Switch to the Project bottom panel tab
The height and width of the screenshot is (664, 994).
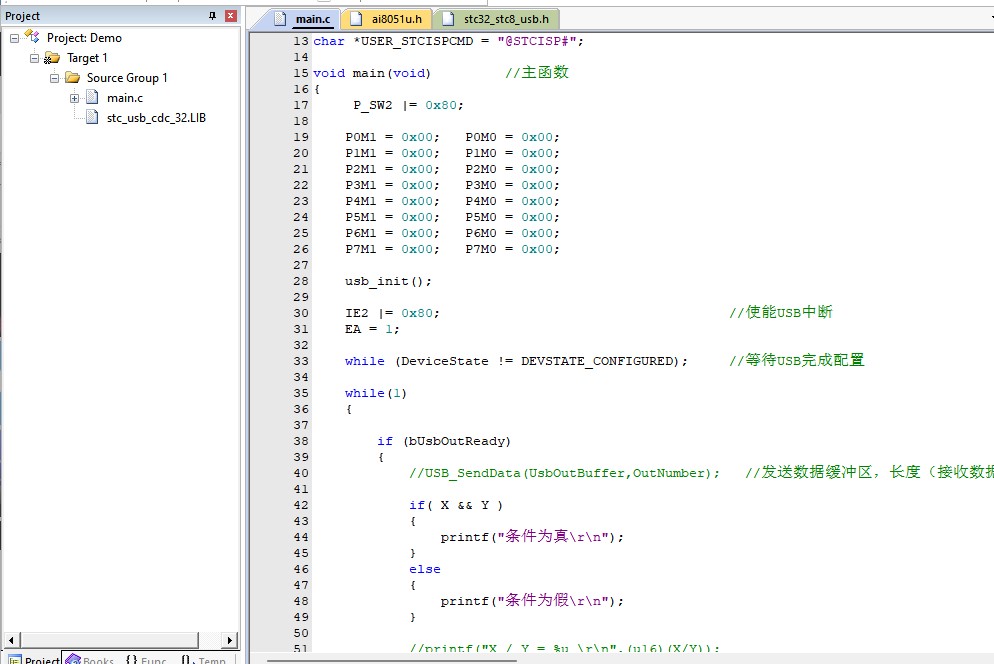click(33, 660)
